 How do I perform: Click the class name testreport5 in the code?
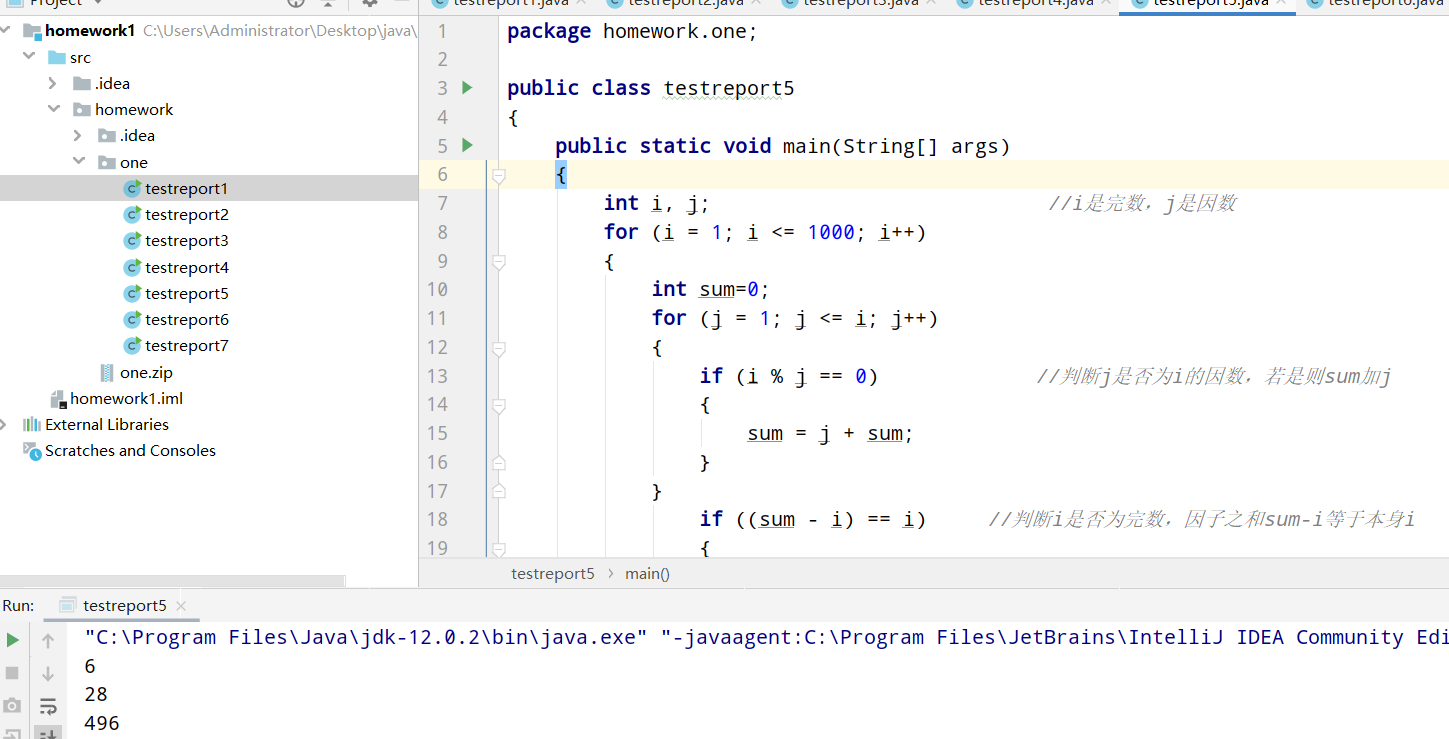click(729, 88)
